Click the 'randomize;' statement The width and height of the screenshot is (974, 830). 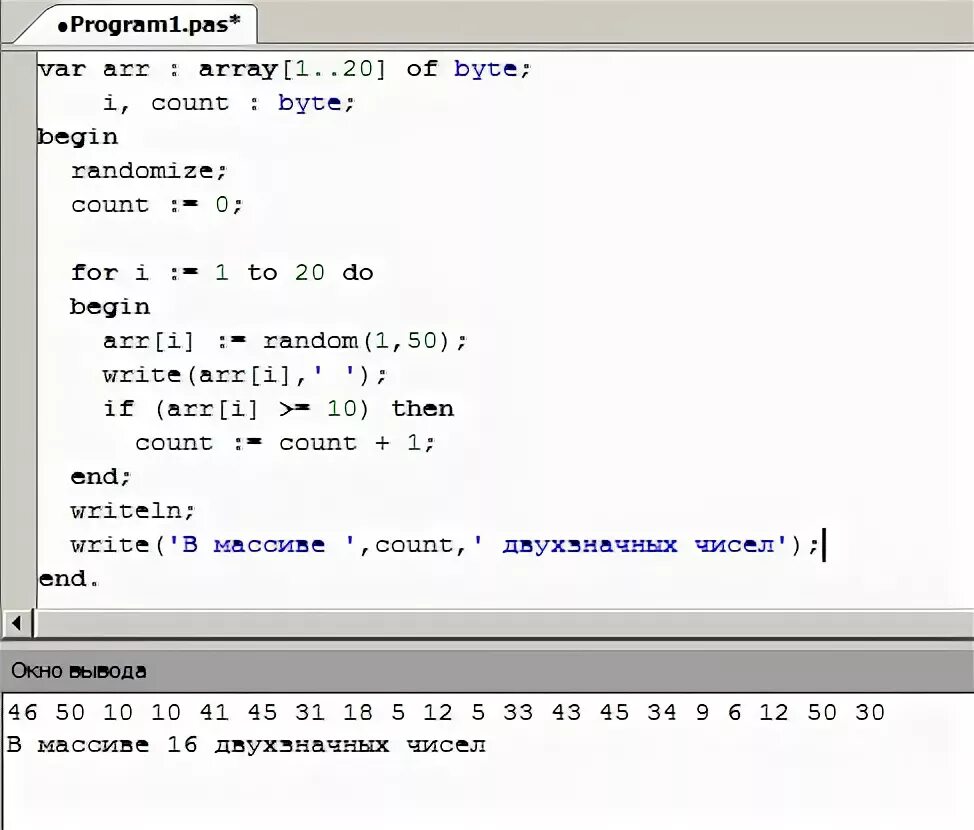(x=148, y=171)
